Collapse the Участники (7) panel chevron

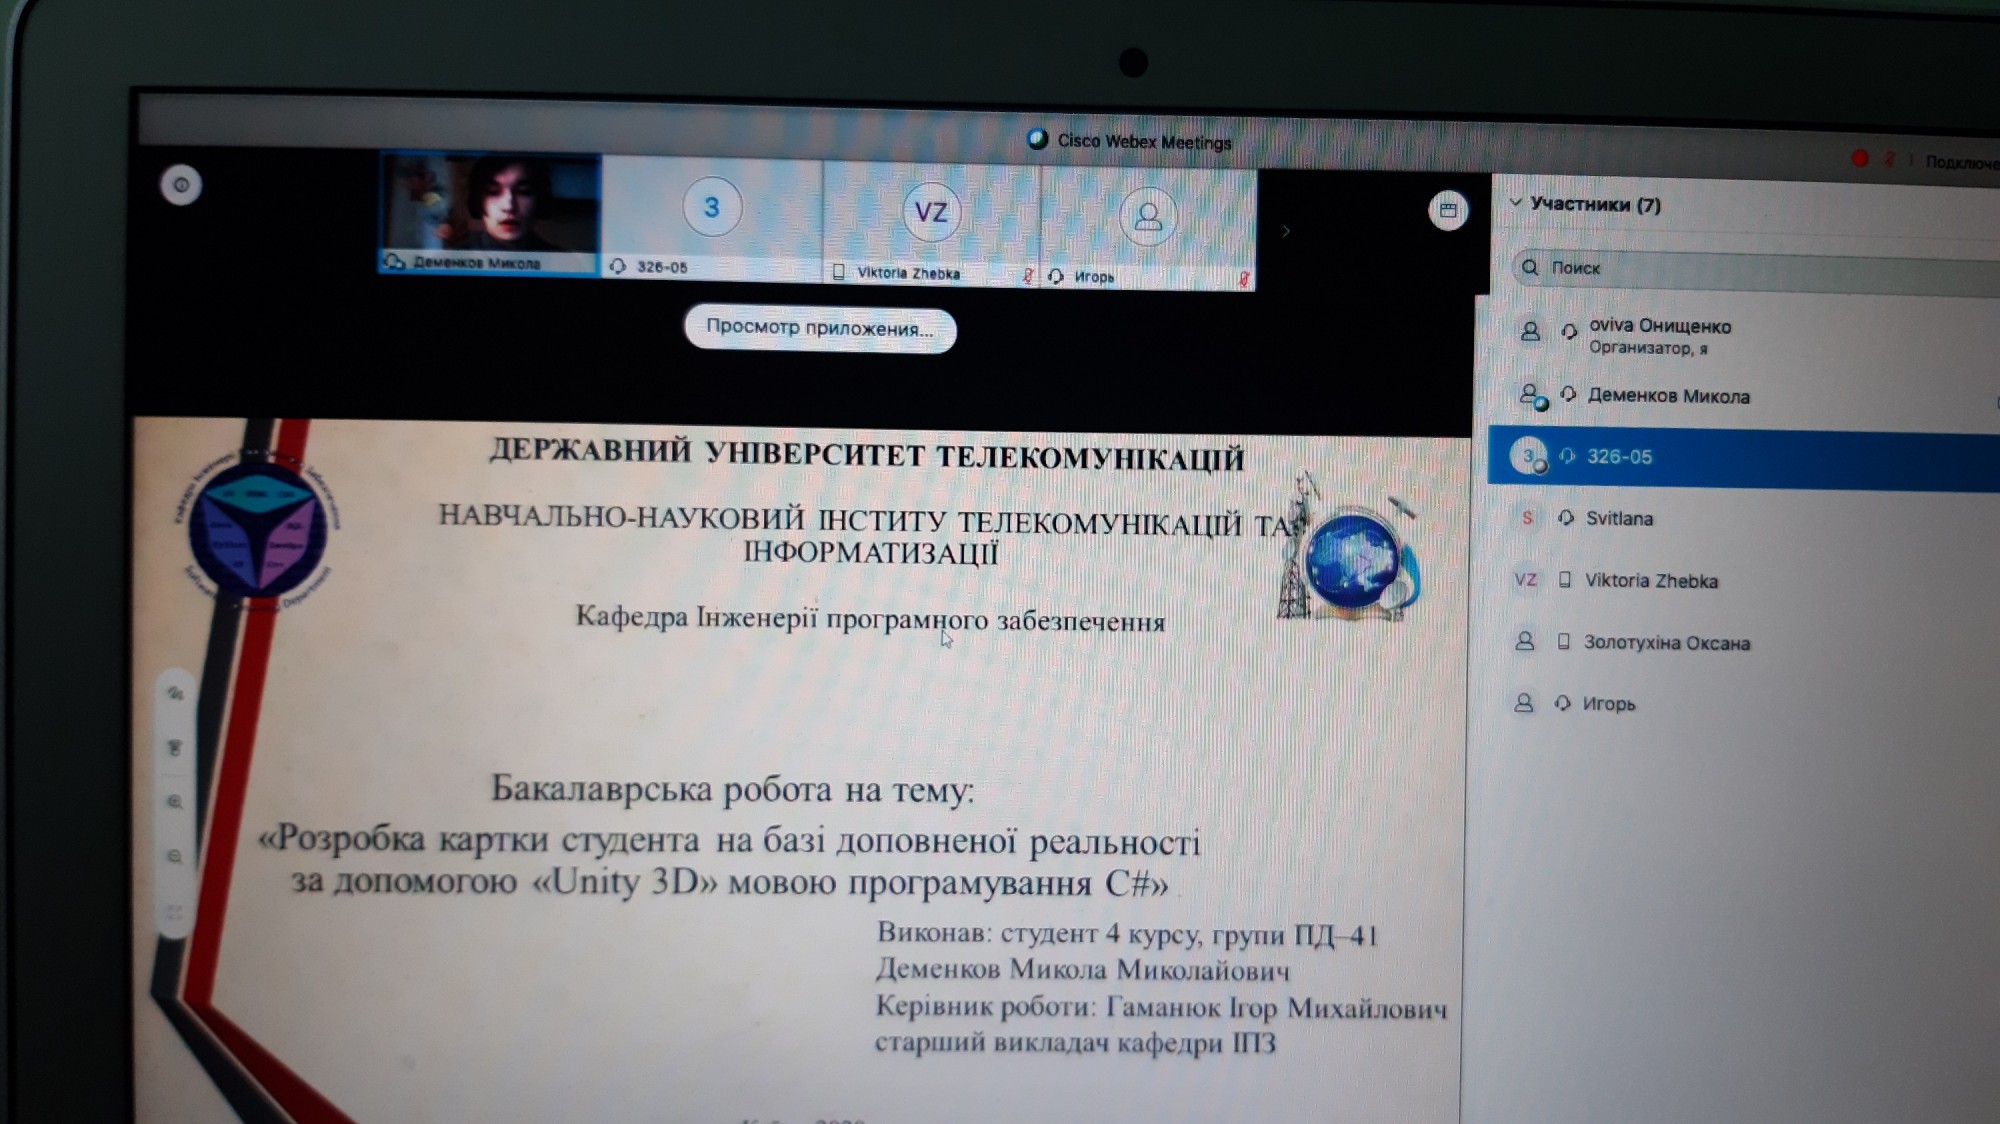tap(1516, 203)
